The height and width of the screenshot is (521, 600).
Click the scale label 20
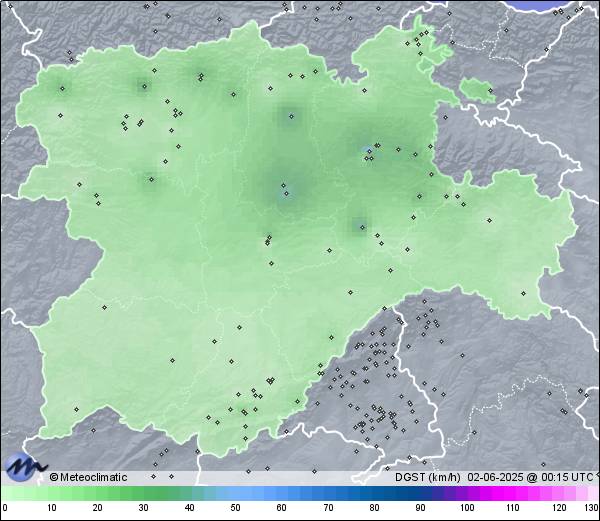(x=98, y=508)
